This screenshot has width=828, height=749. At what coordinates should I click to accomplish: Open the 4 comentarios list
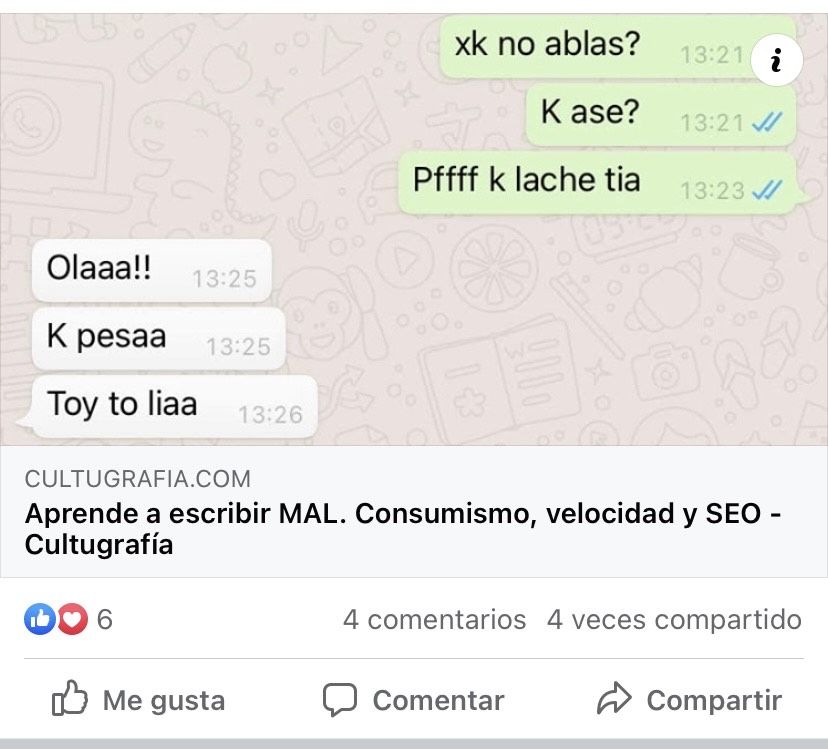tap(434, 619)
